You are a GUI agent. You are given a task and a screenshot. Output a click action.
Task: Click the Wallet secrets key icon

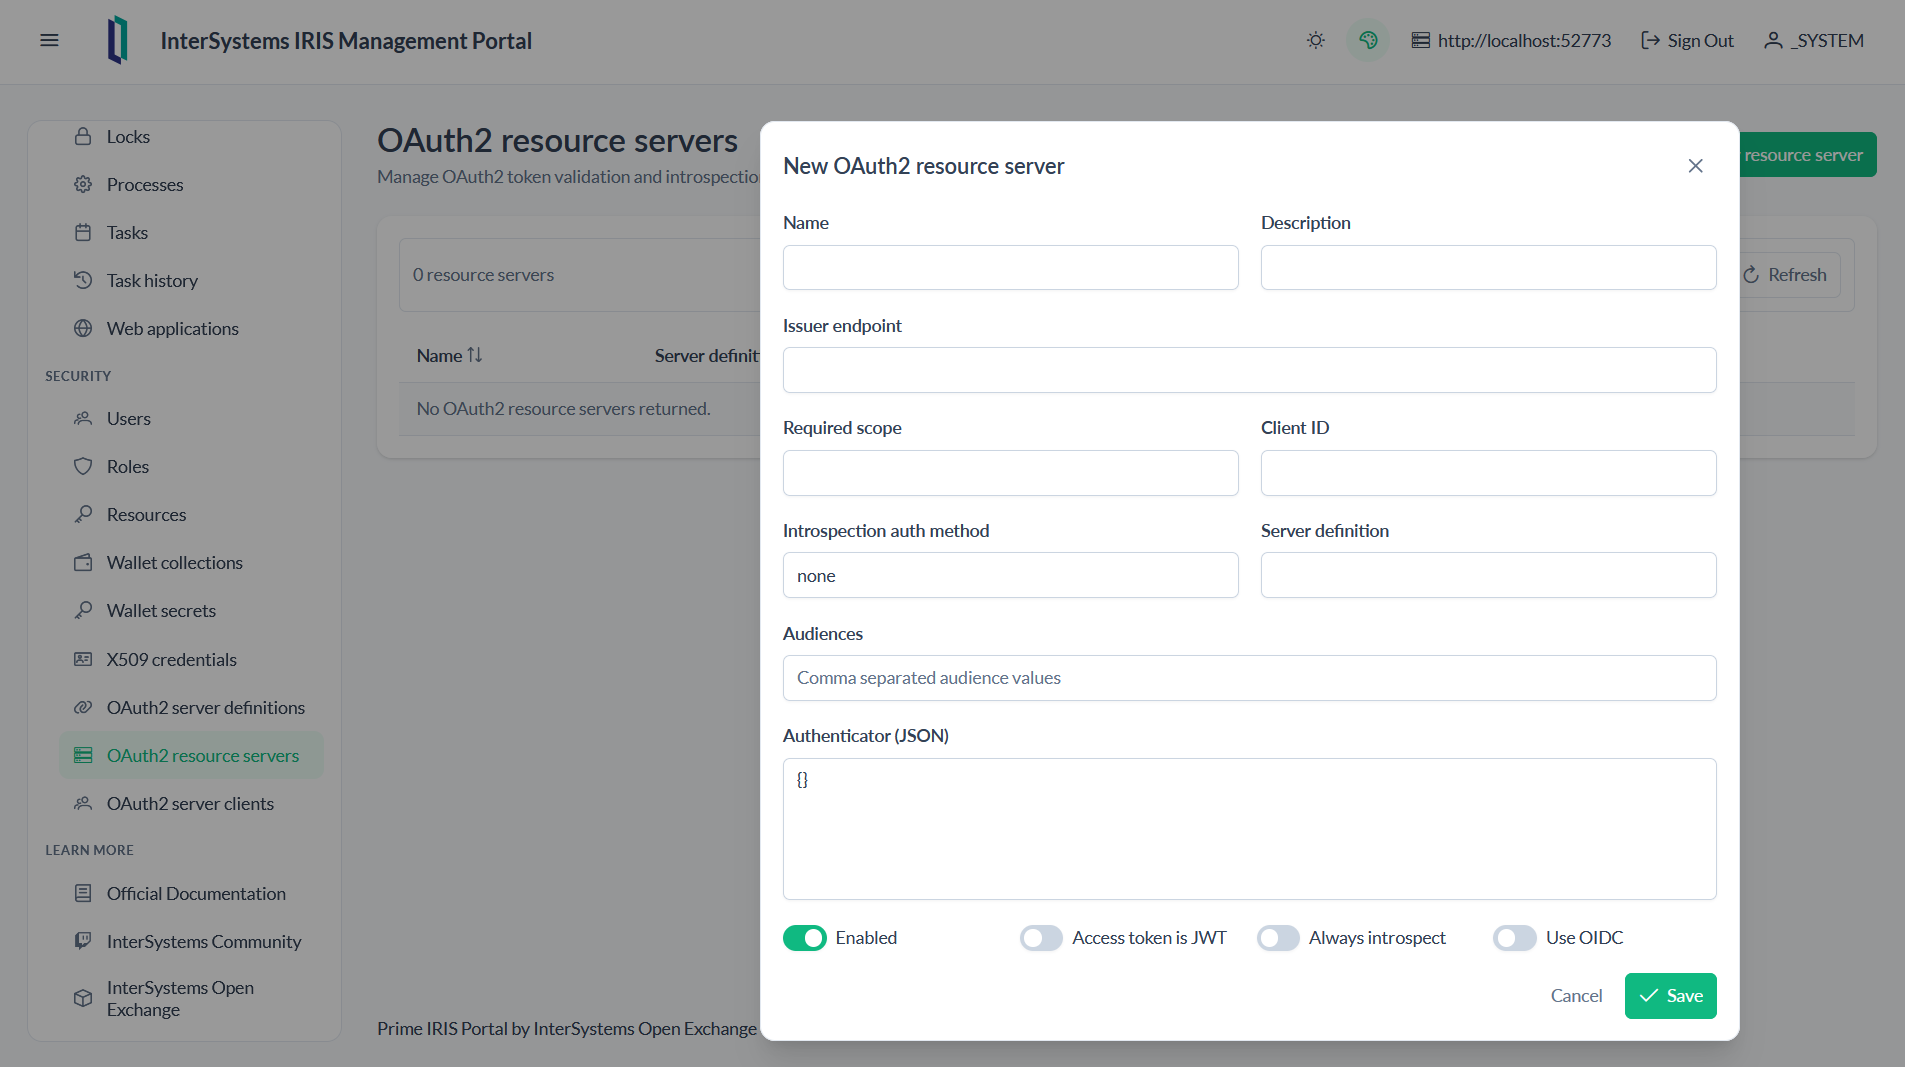click(83, 610)
